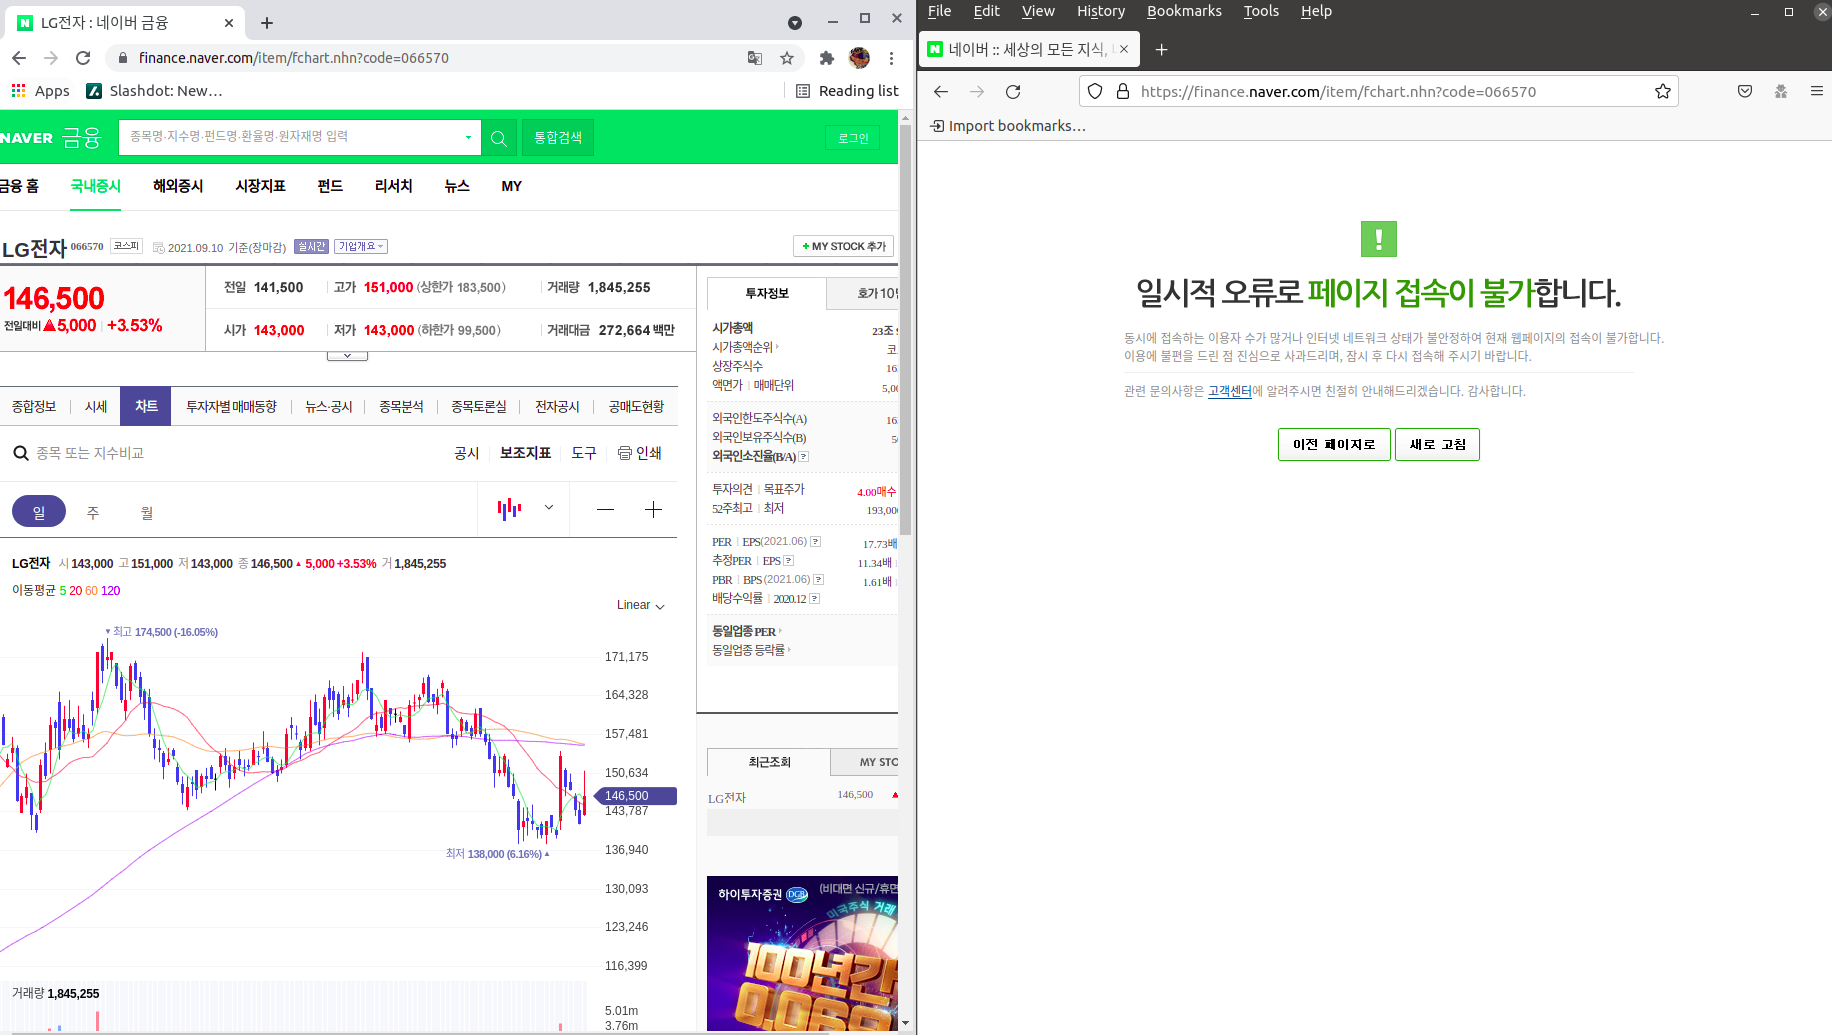This screenshot has width=1832, height=1035.
Task: Open 보조지표 chart options
Action: (525, 453)
